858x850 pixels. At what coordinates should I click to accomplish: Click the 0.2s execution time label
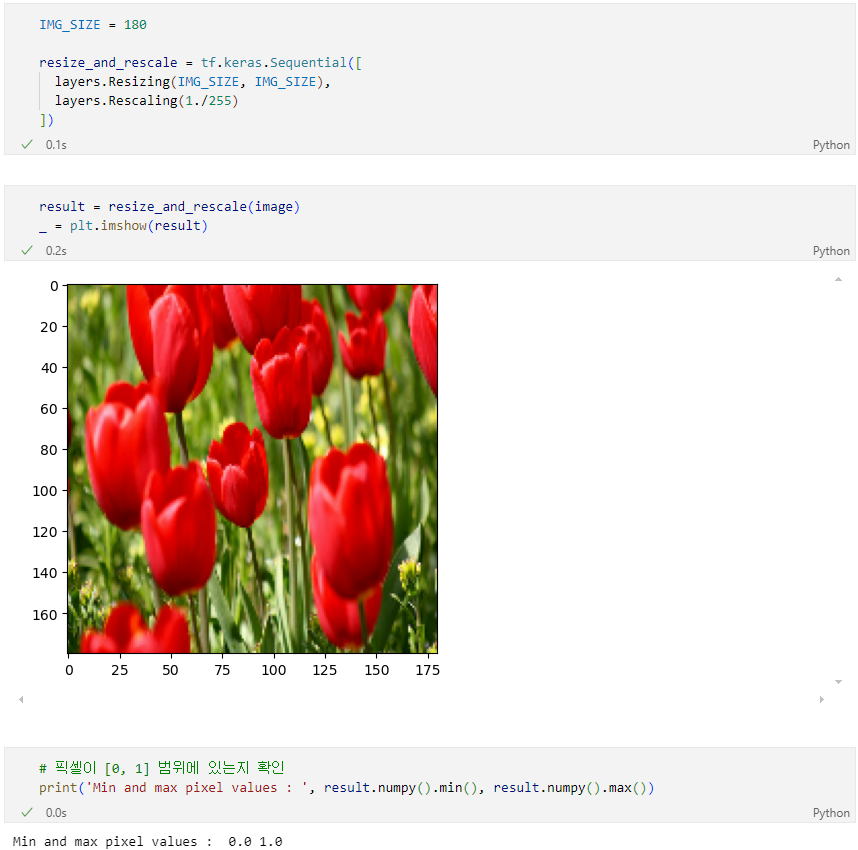click(x=56, y=251)
